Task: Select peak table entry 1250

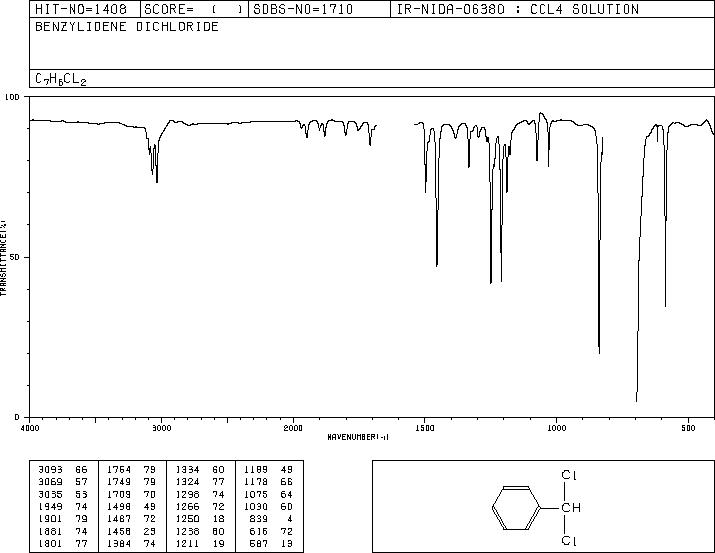Action: (x=187, y=519)
